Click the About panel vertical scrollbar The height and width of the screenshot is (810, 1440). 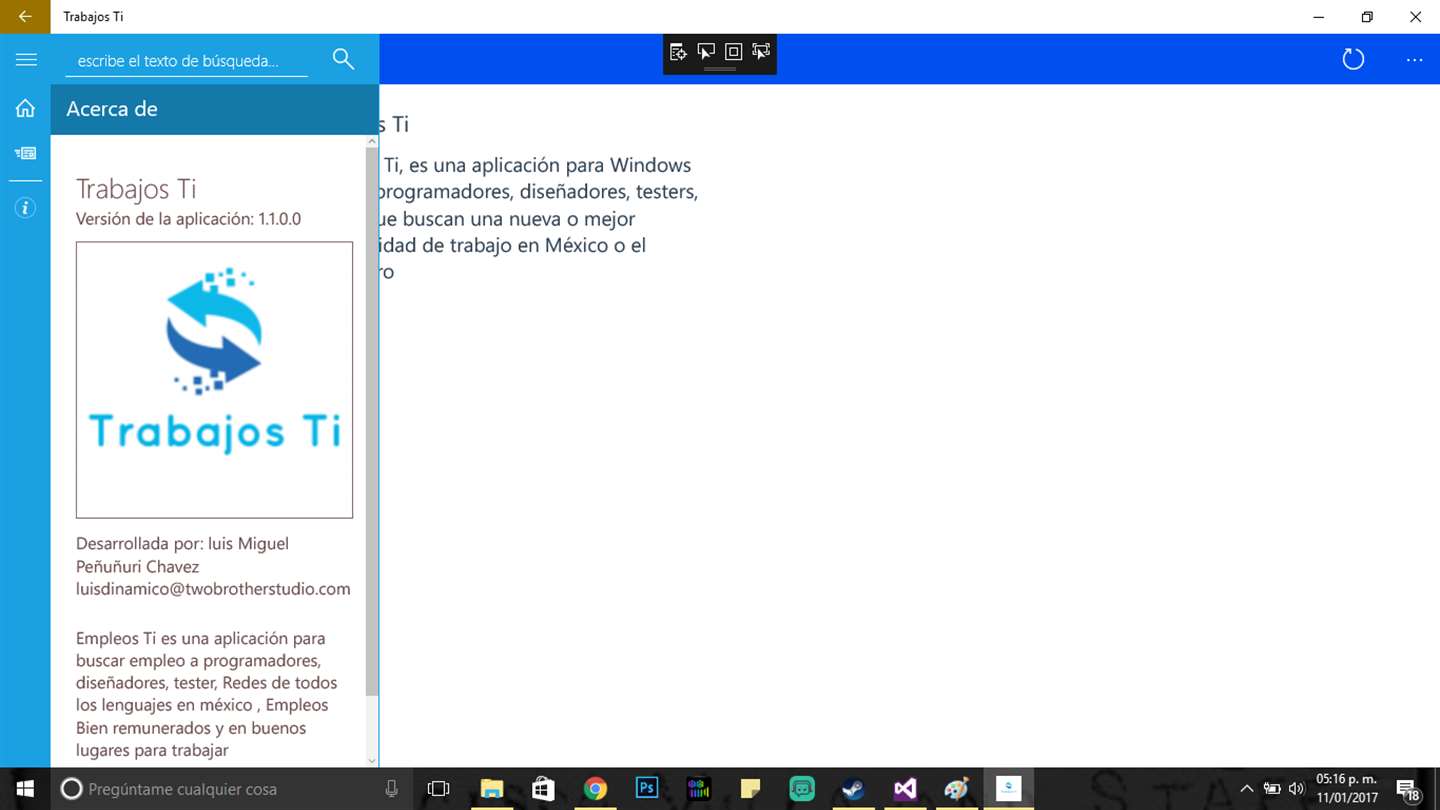point(372,420)
